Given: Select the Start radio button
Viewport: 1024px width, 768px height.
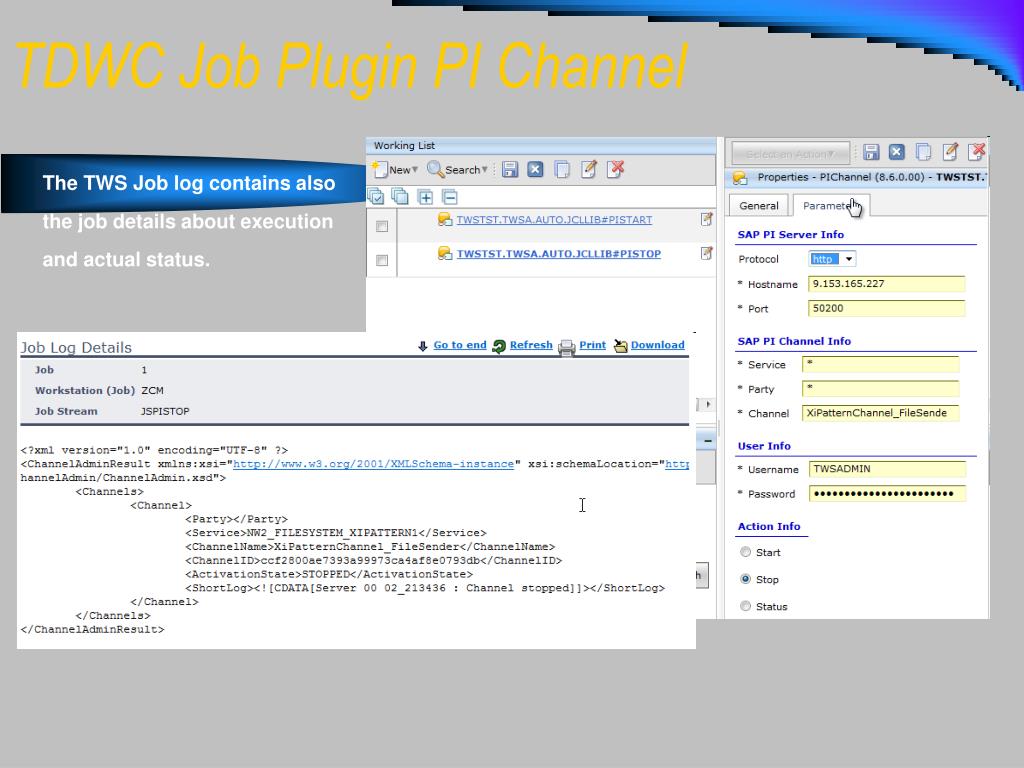Looking at the screenshot, I should tap(746, 552).
